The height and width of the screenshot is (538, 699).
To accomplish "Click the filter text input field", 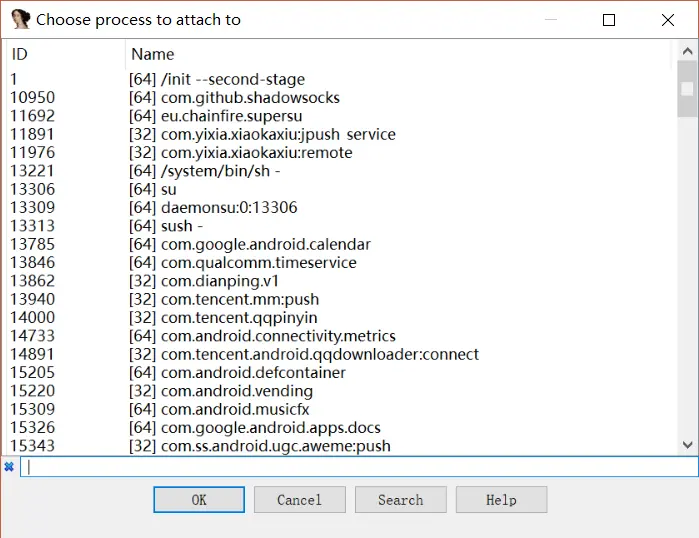I will [x=358, y=467].
